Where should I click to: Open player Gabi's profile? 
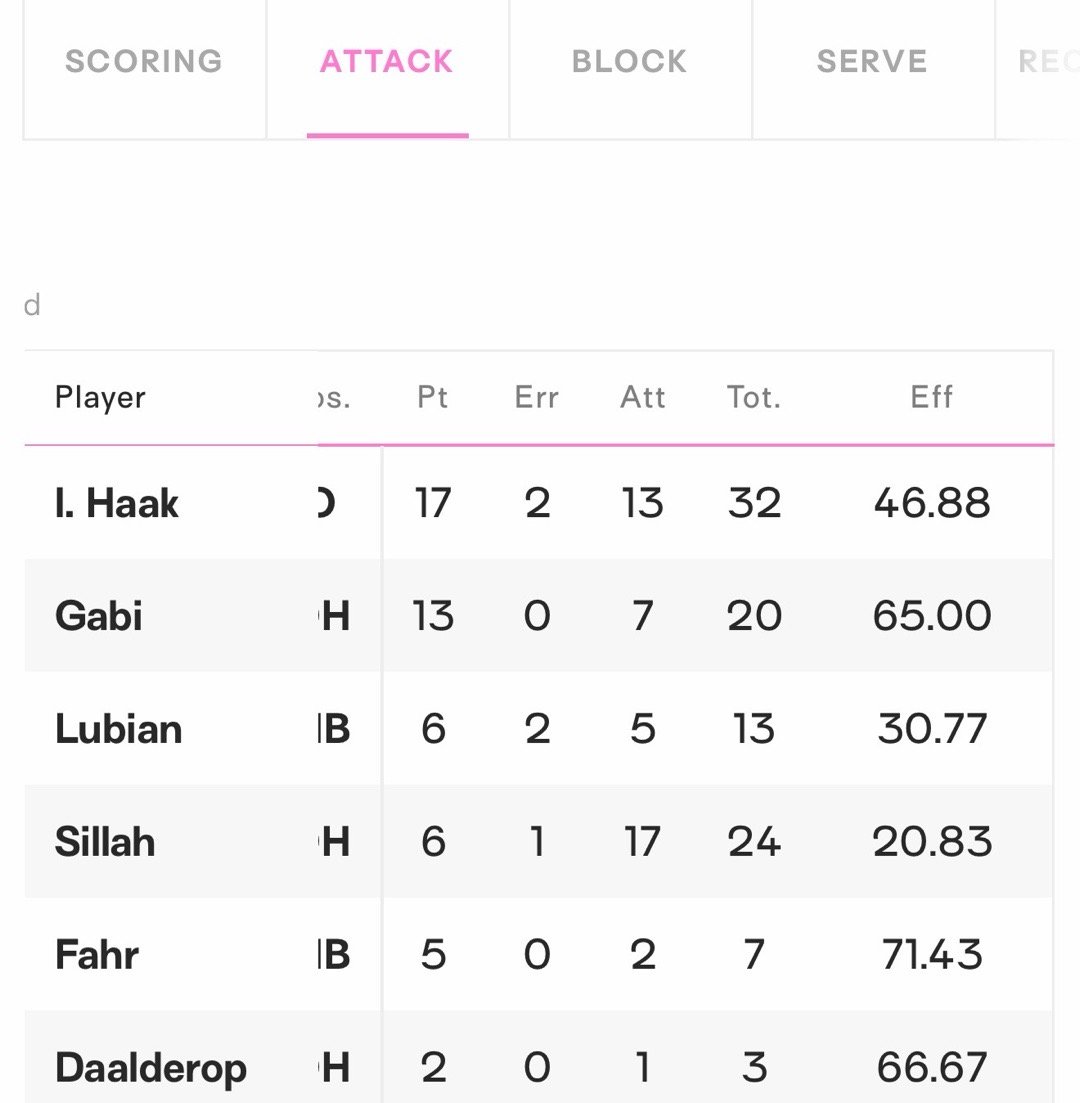(99, 616)
